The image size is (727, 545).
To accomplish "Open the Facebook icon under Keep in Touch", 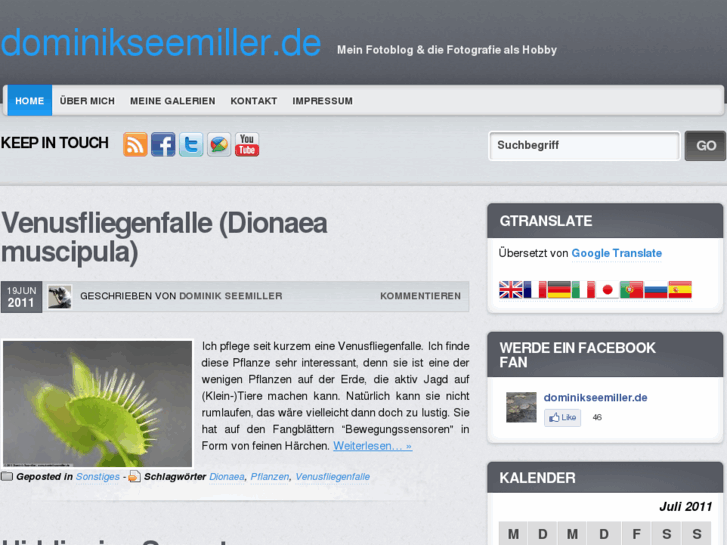I will coord(163,144).
